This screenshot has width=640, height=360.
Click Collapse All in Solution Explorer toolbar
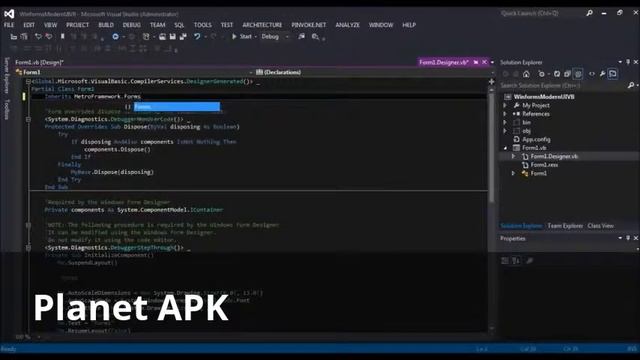(567, 74)
